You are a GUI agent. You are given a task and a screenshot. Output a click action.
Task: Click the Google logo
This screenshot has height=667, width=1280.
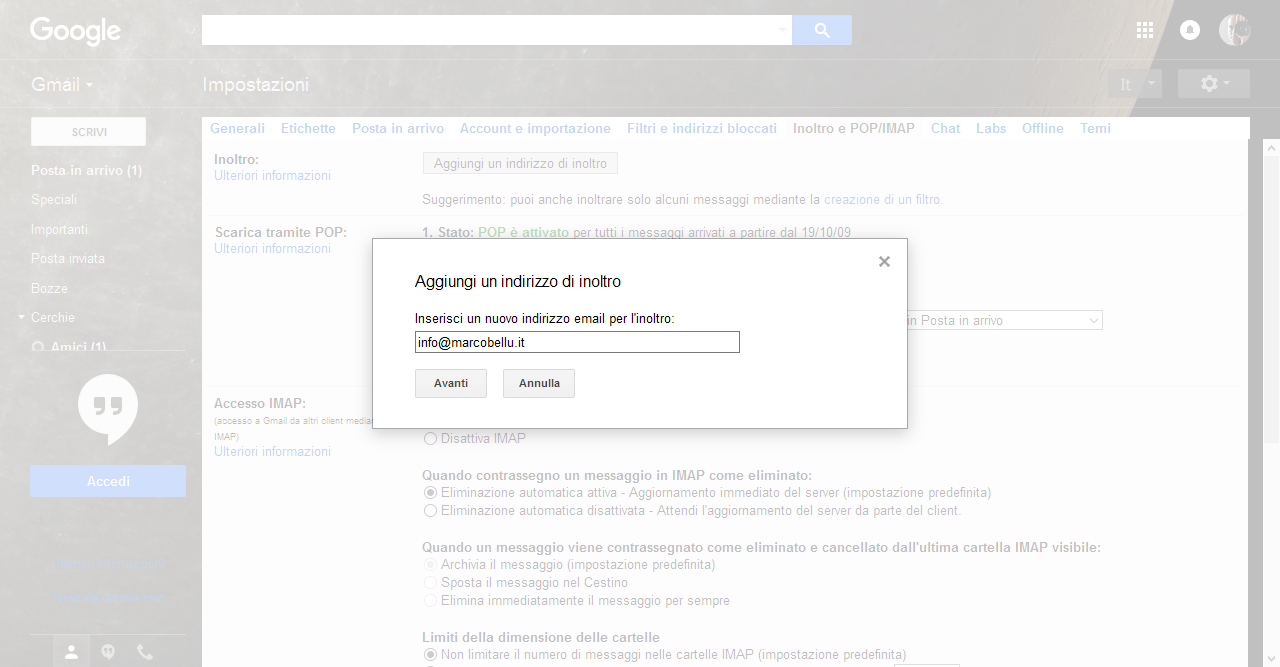75,31
